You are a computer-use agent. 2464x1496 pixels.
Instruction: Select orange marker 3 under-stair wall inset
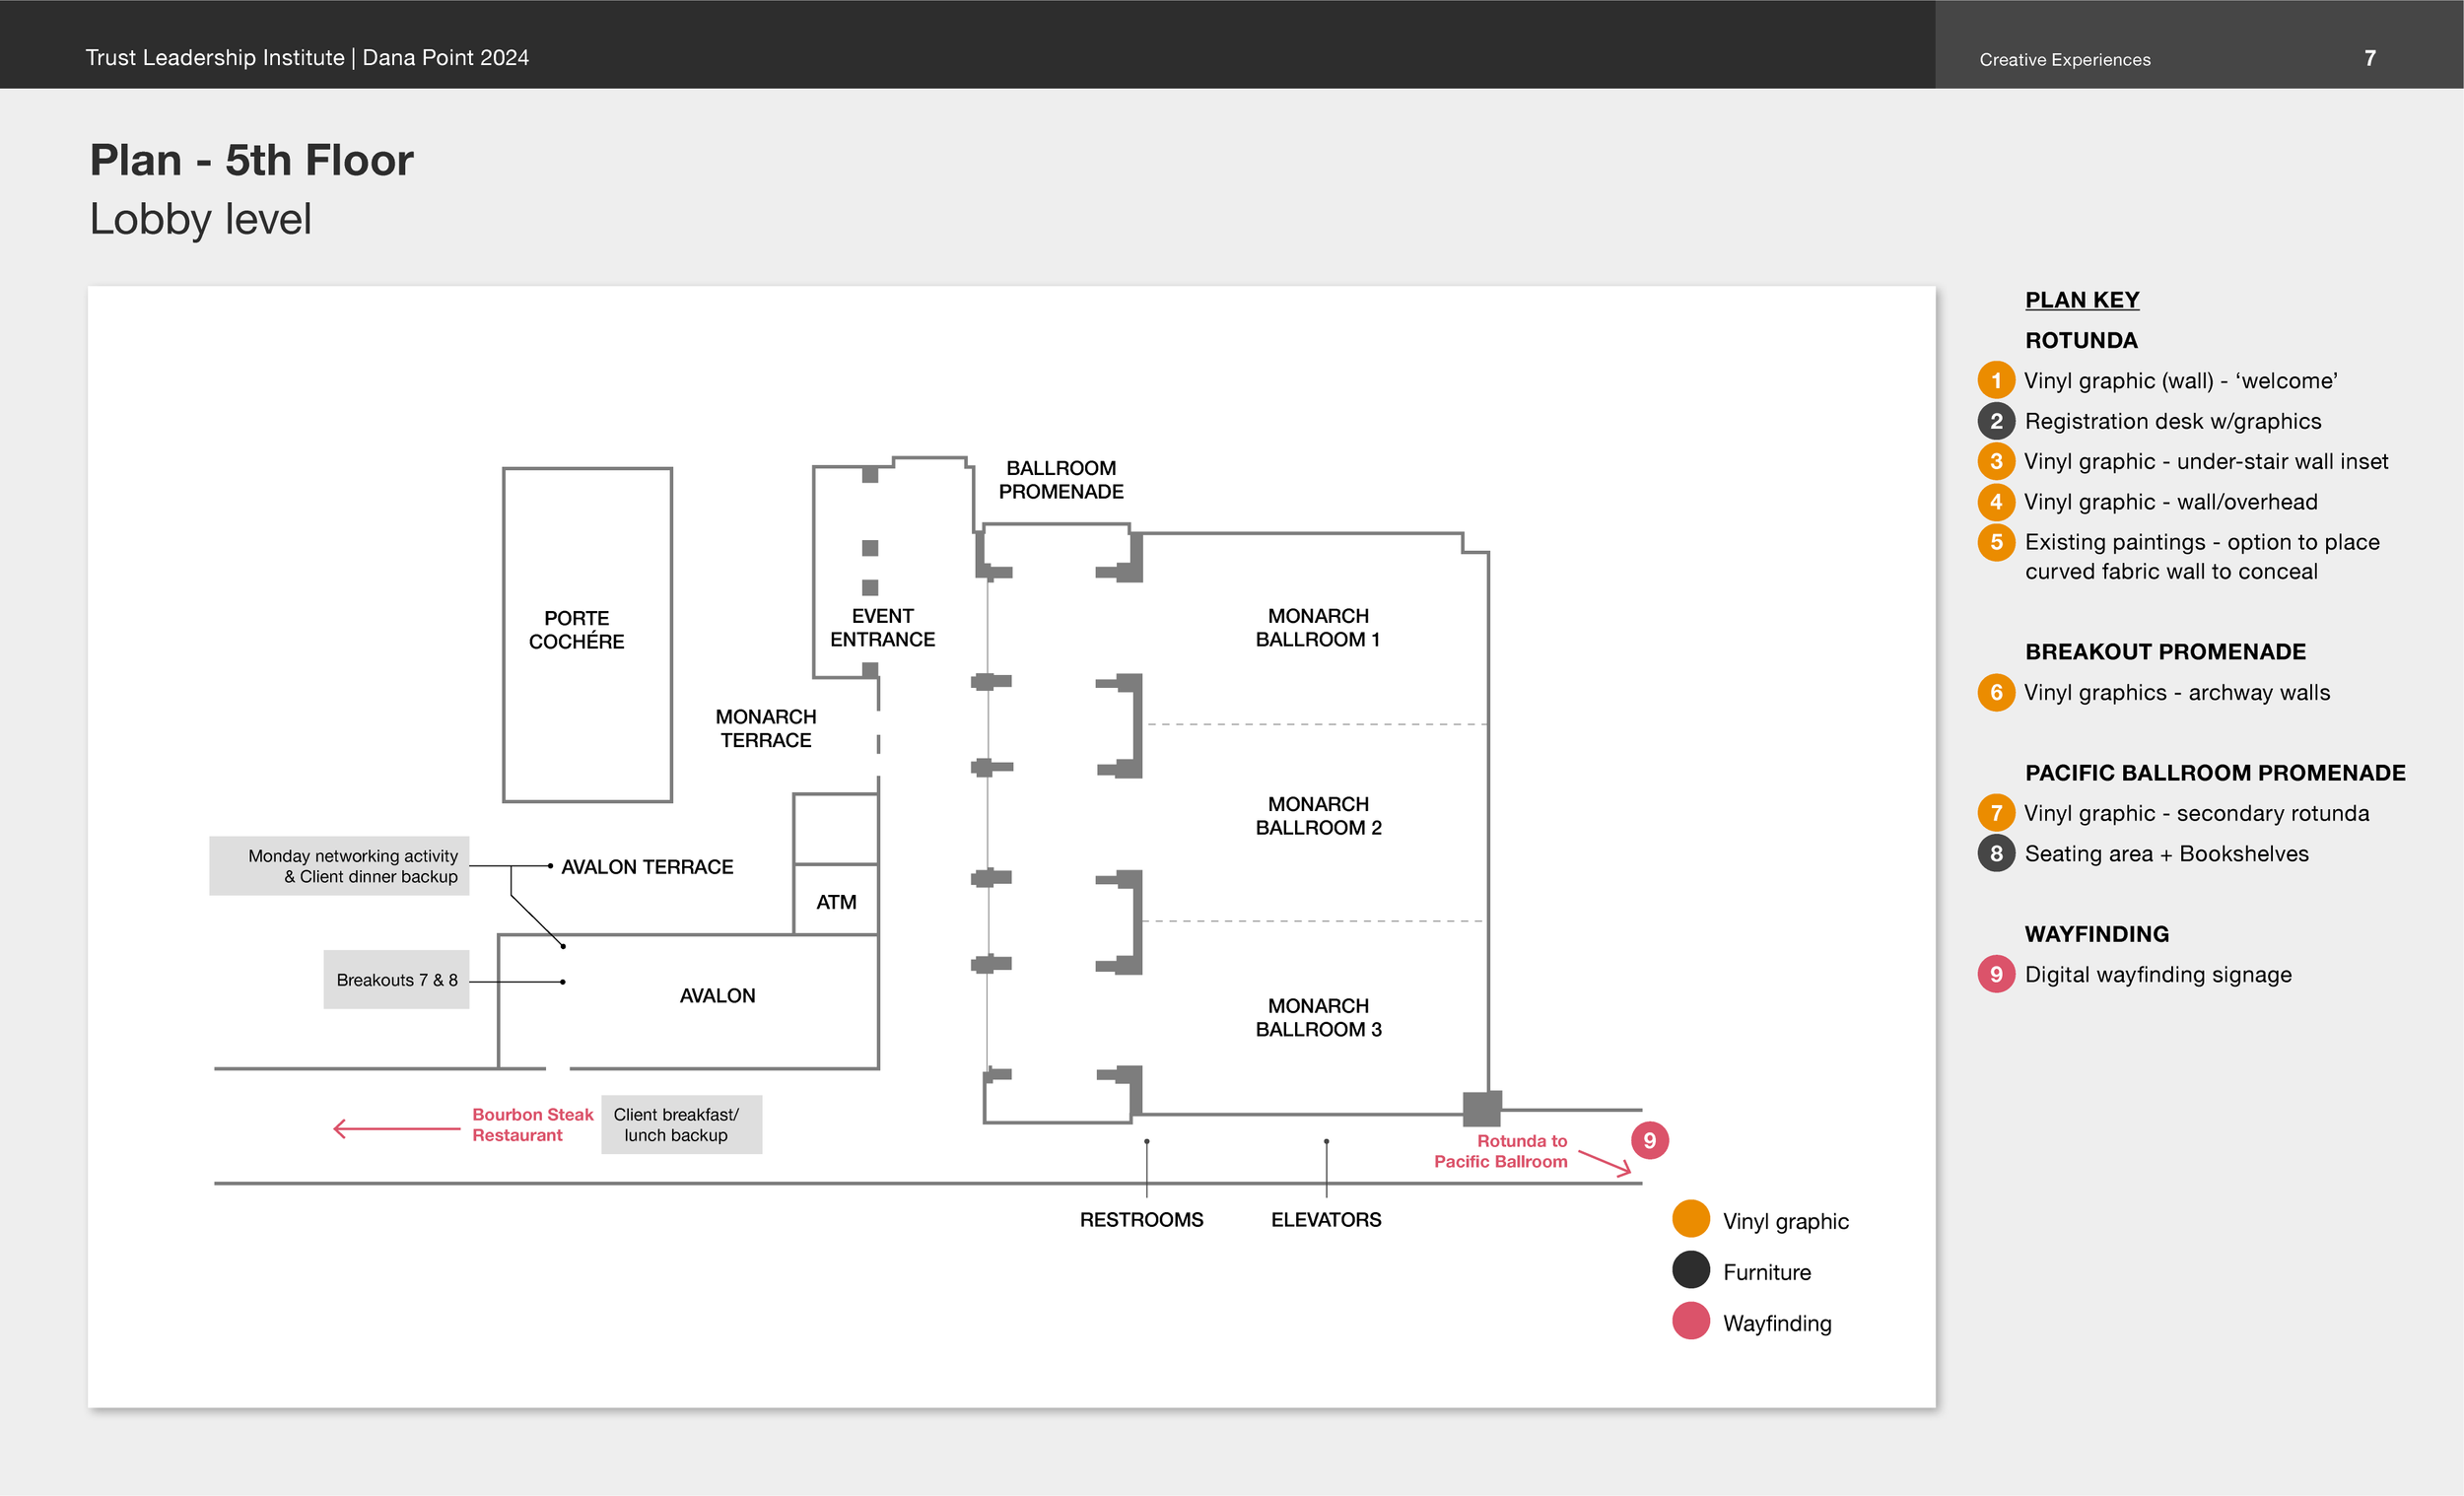click(x=1996, y=461)
